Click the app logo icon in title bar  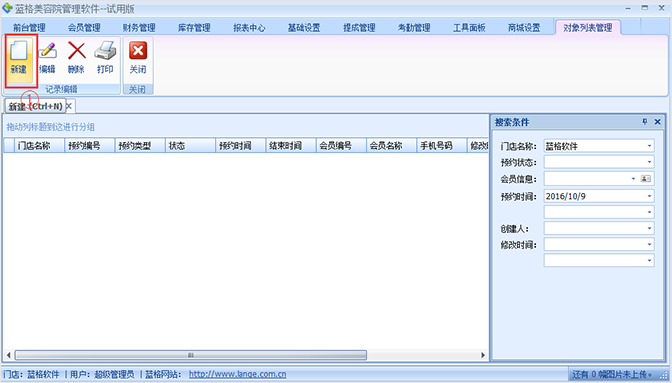tap(7, 8)
